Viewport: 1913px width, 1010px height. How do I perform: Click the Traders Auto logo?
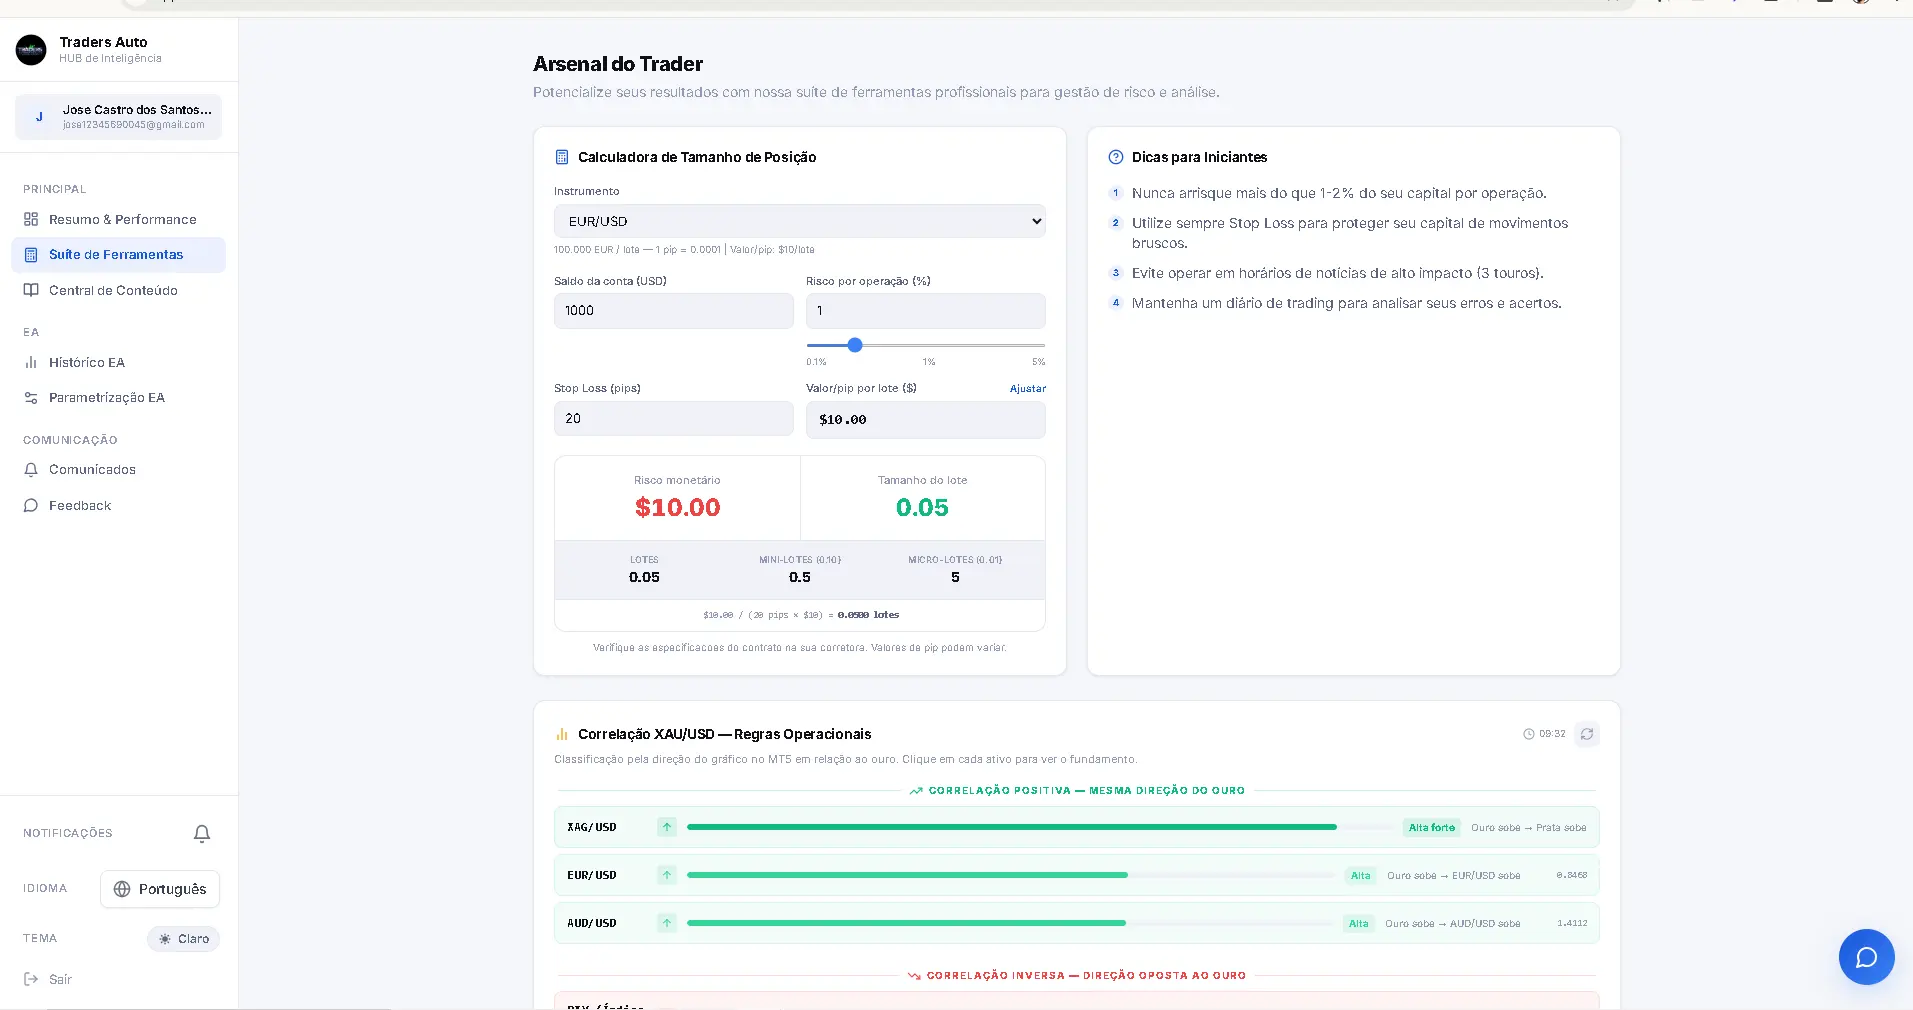pos(31,50)
